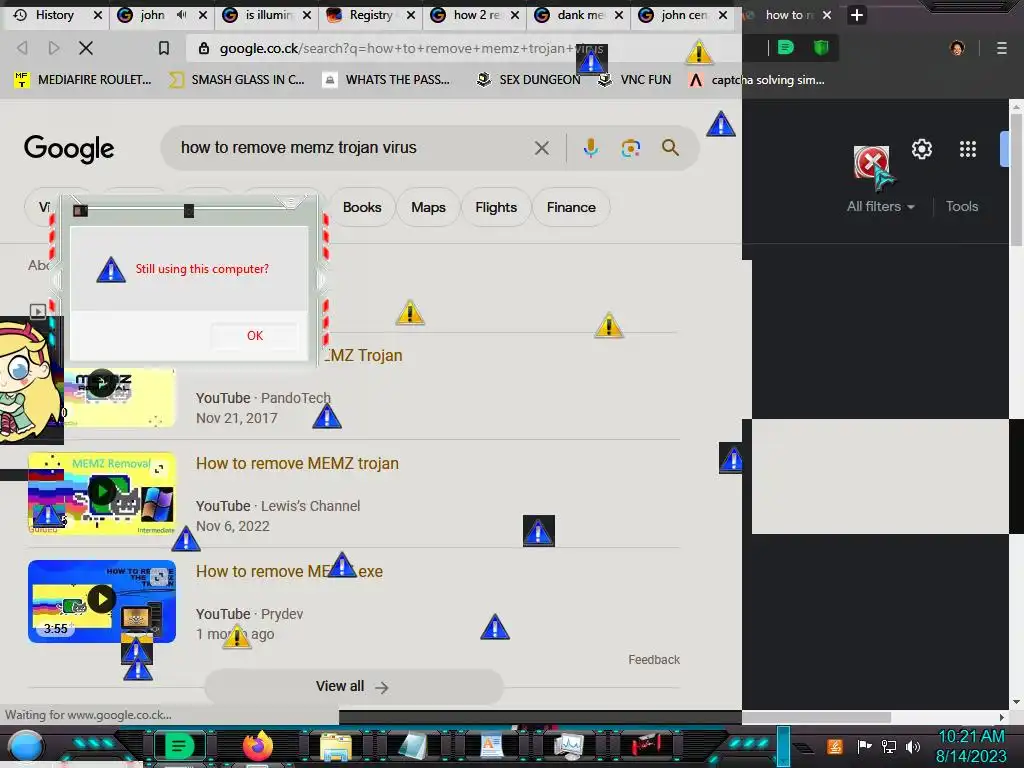Image resolution: width=1024 pixels, height=768 pixels.
Task: Open the How to remove MEMZ trojan video link
Action: (297, 464)
